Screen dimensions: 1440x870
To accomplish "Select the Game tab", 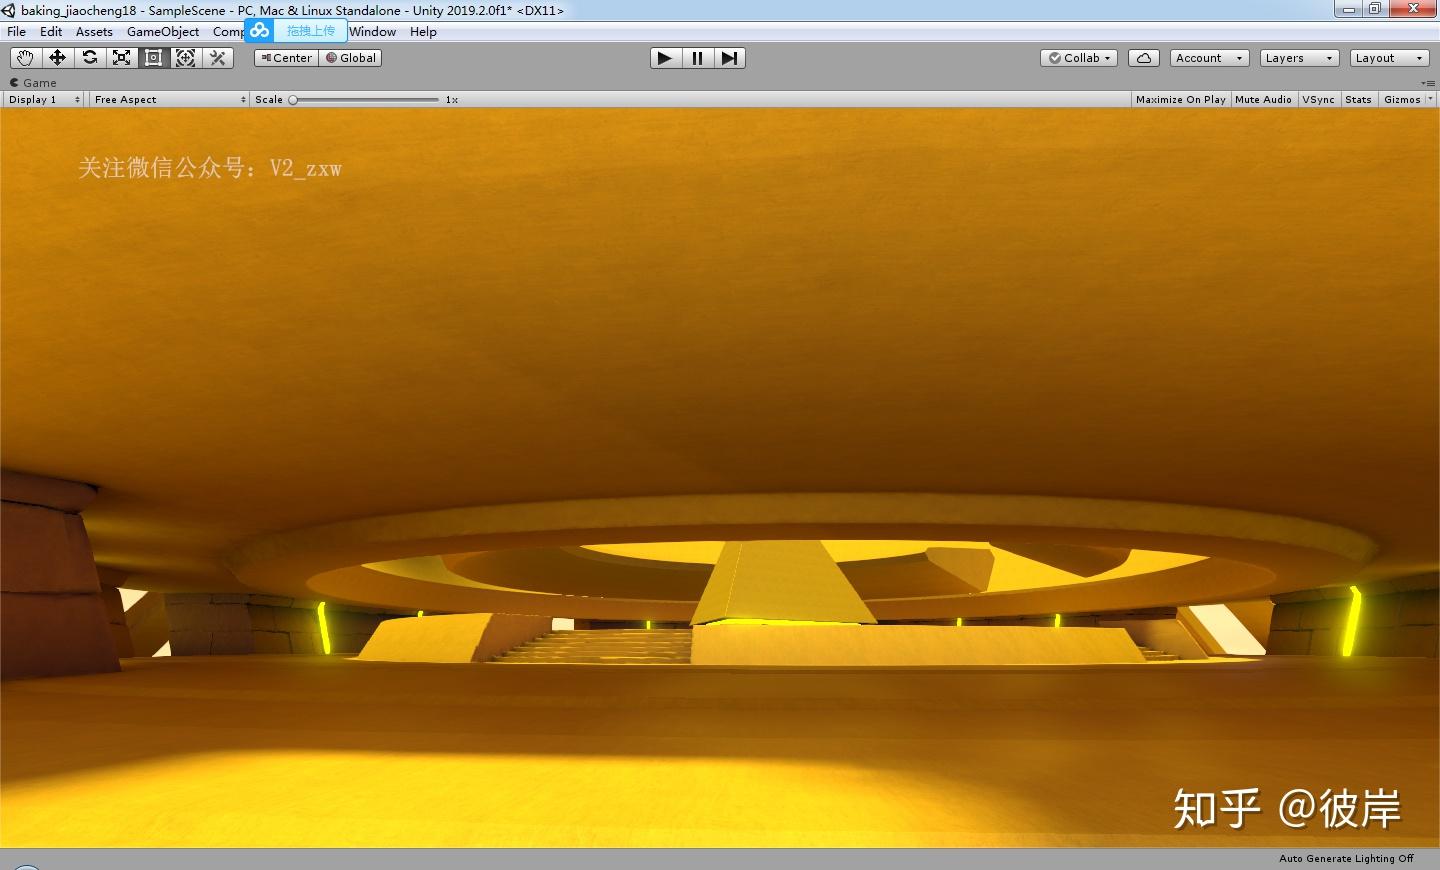I will pos(33,83).
